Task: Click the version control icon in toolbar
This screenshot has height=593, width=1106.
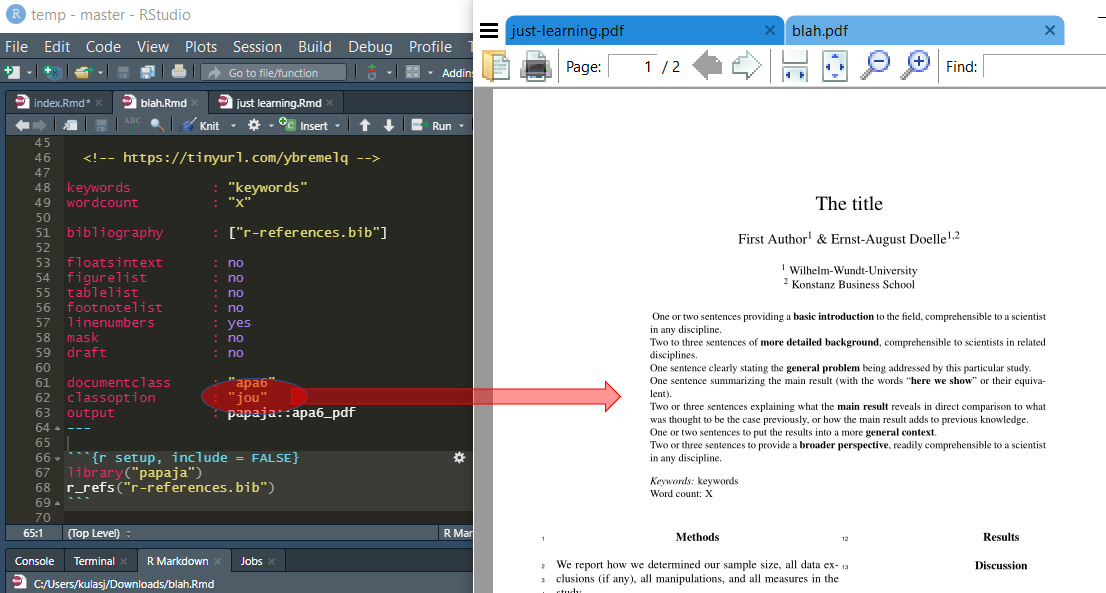Action: coord(372,72)
